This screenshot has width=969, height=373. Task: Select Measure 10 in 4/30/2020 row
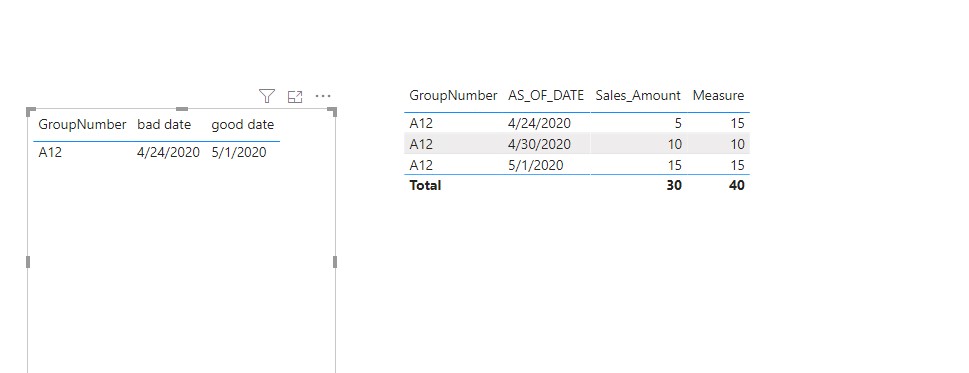tap(737, 145)
